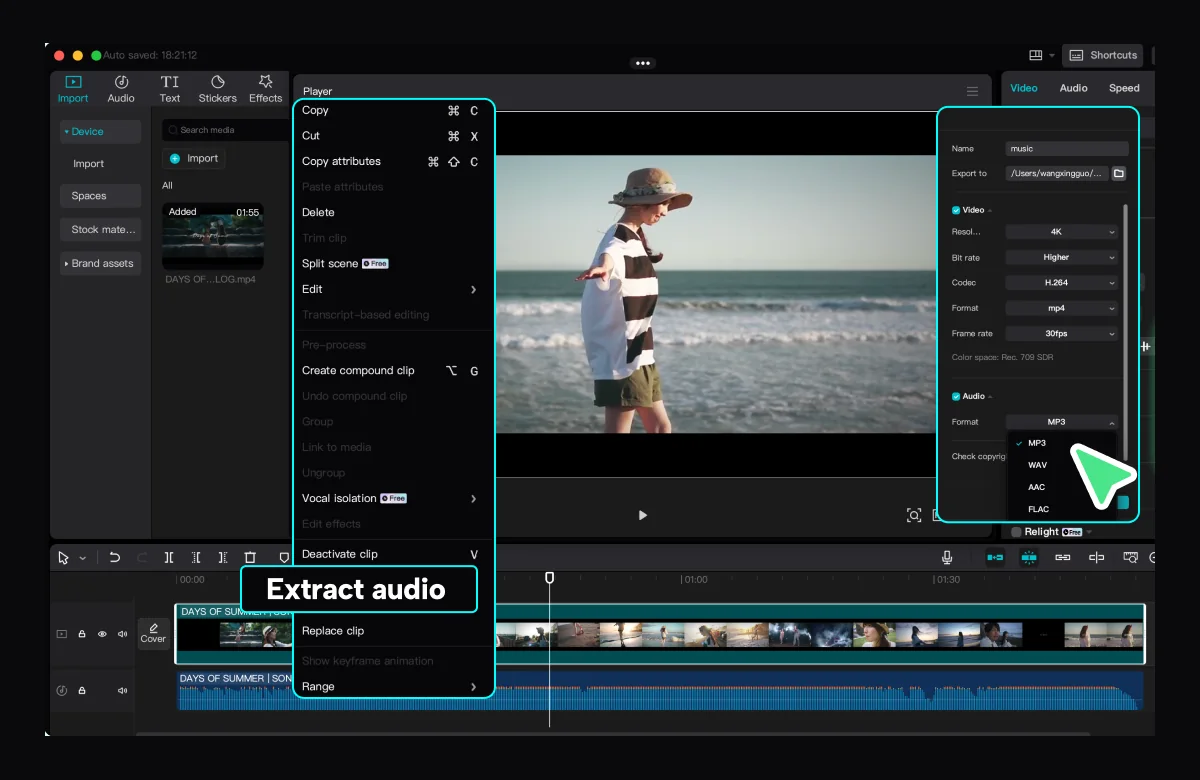Viewport: 1200px width, 780px height.
Task: Click the link icon in timeline toolbar
Action: point(1063,557)
